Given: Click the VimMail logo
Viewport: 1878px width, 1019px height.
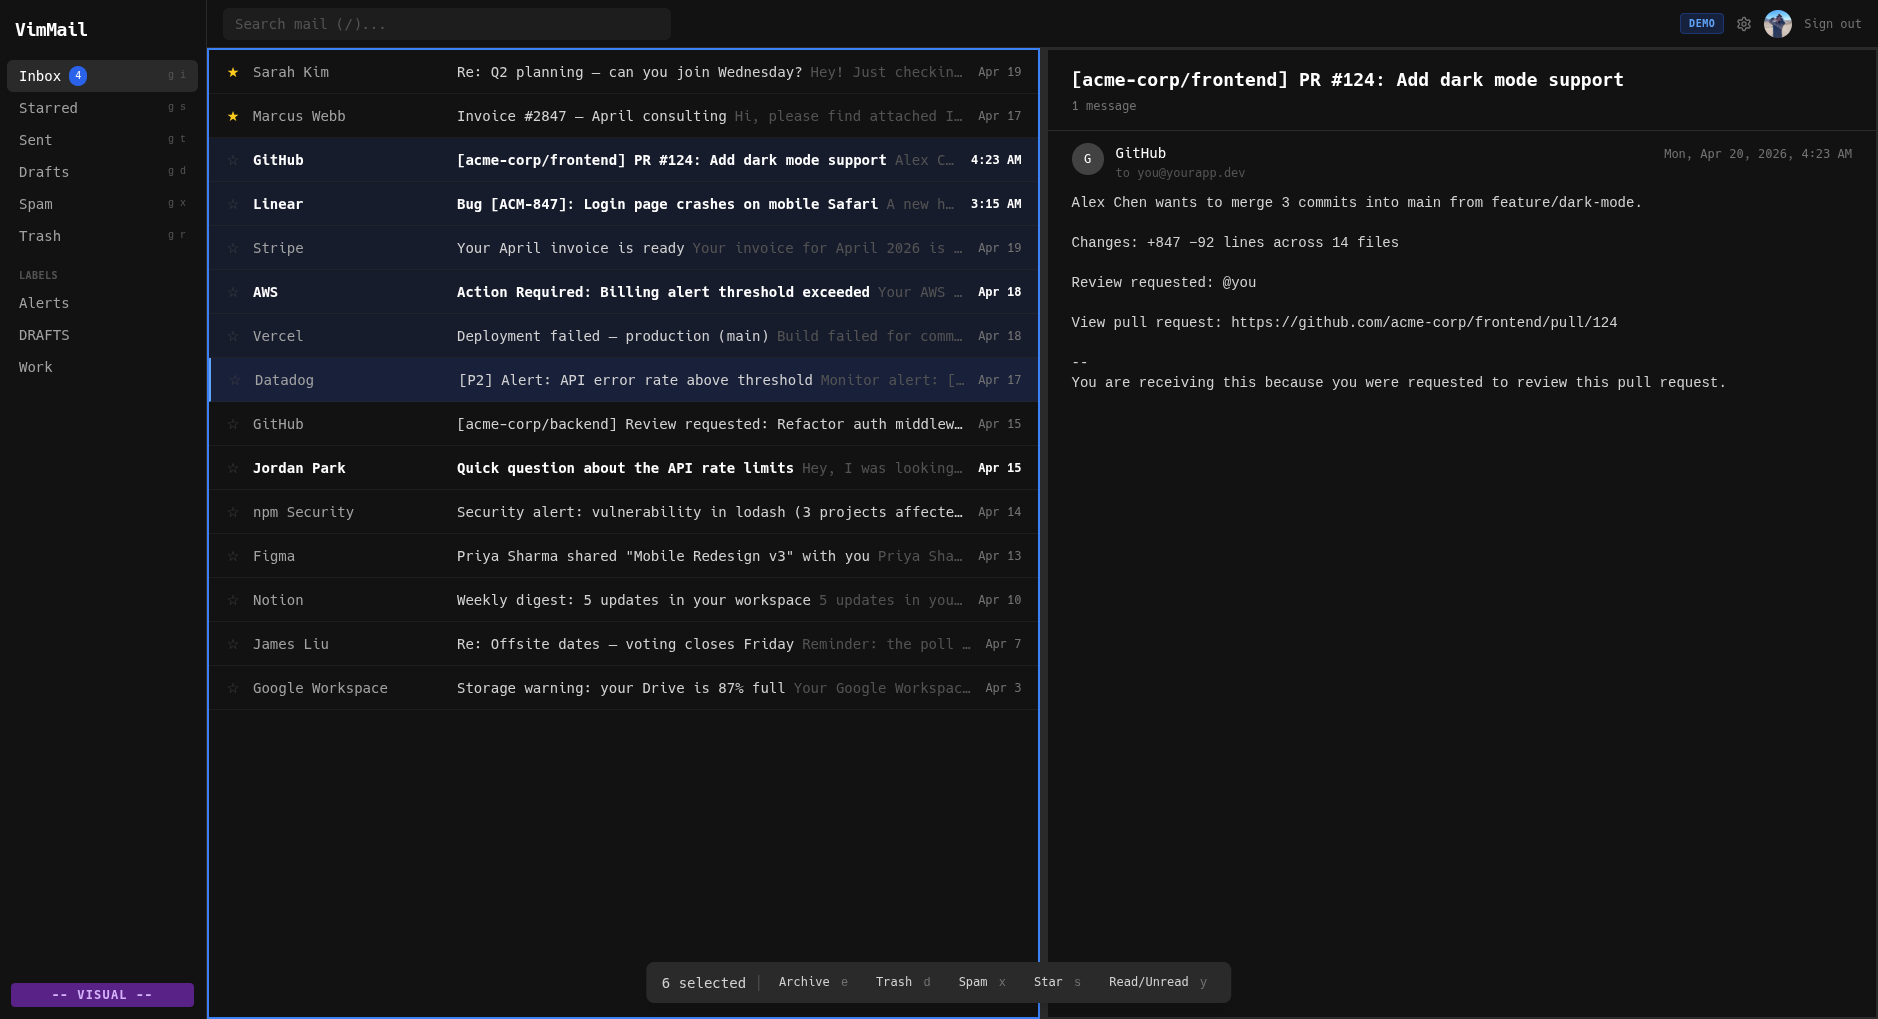Looking at the screenshot, I should [x=50, y=29].
